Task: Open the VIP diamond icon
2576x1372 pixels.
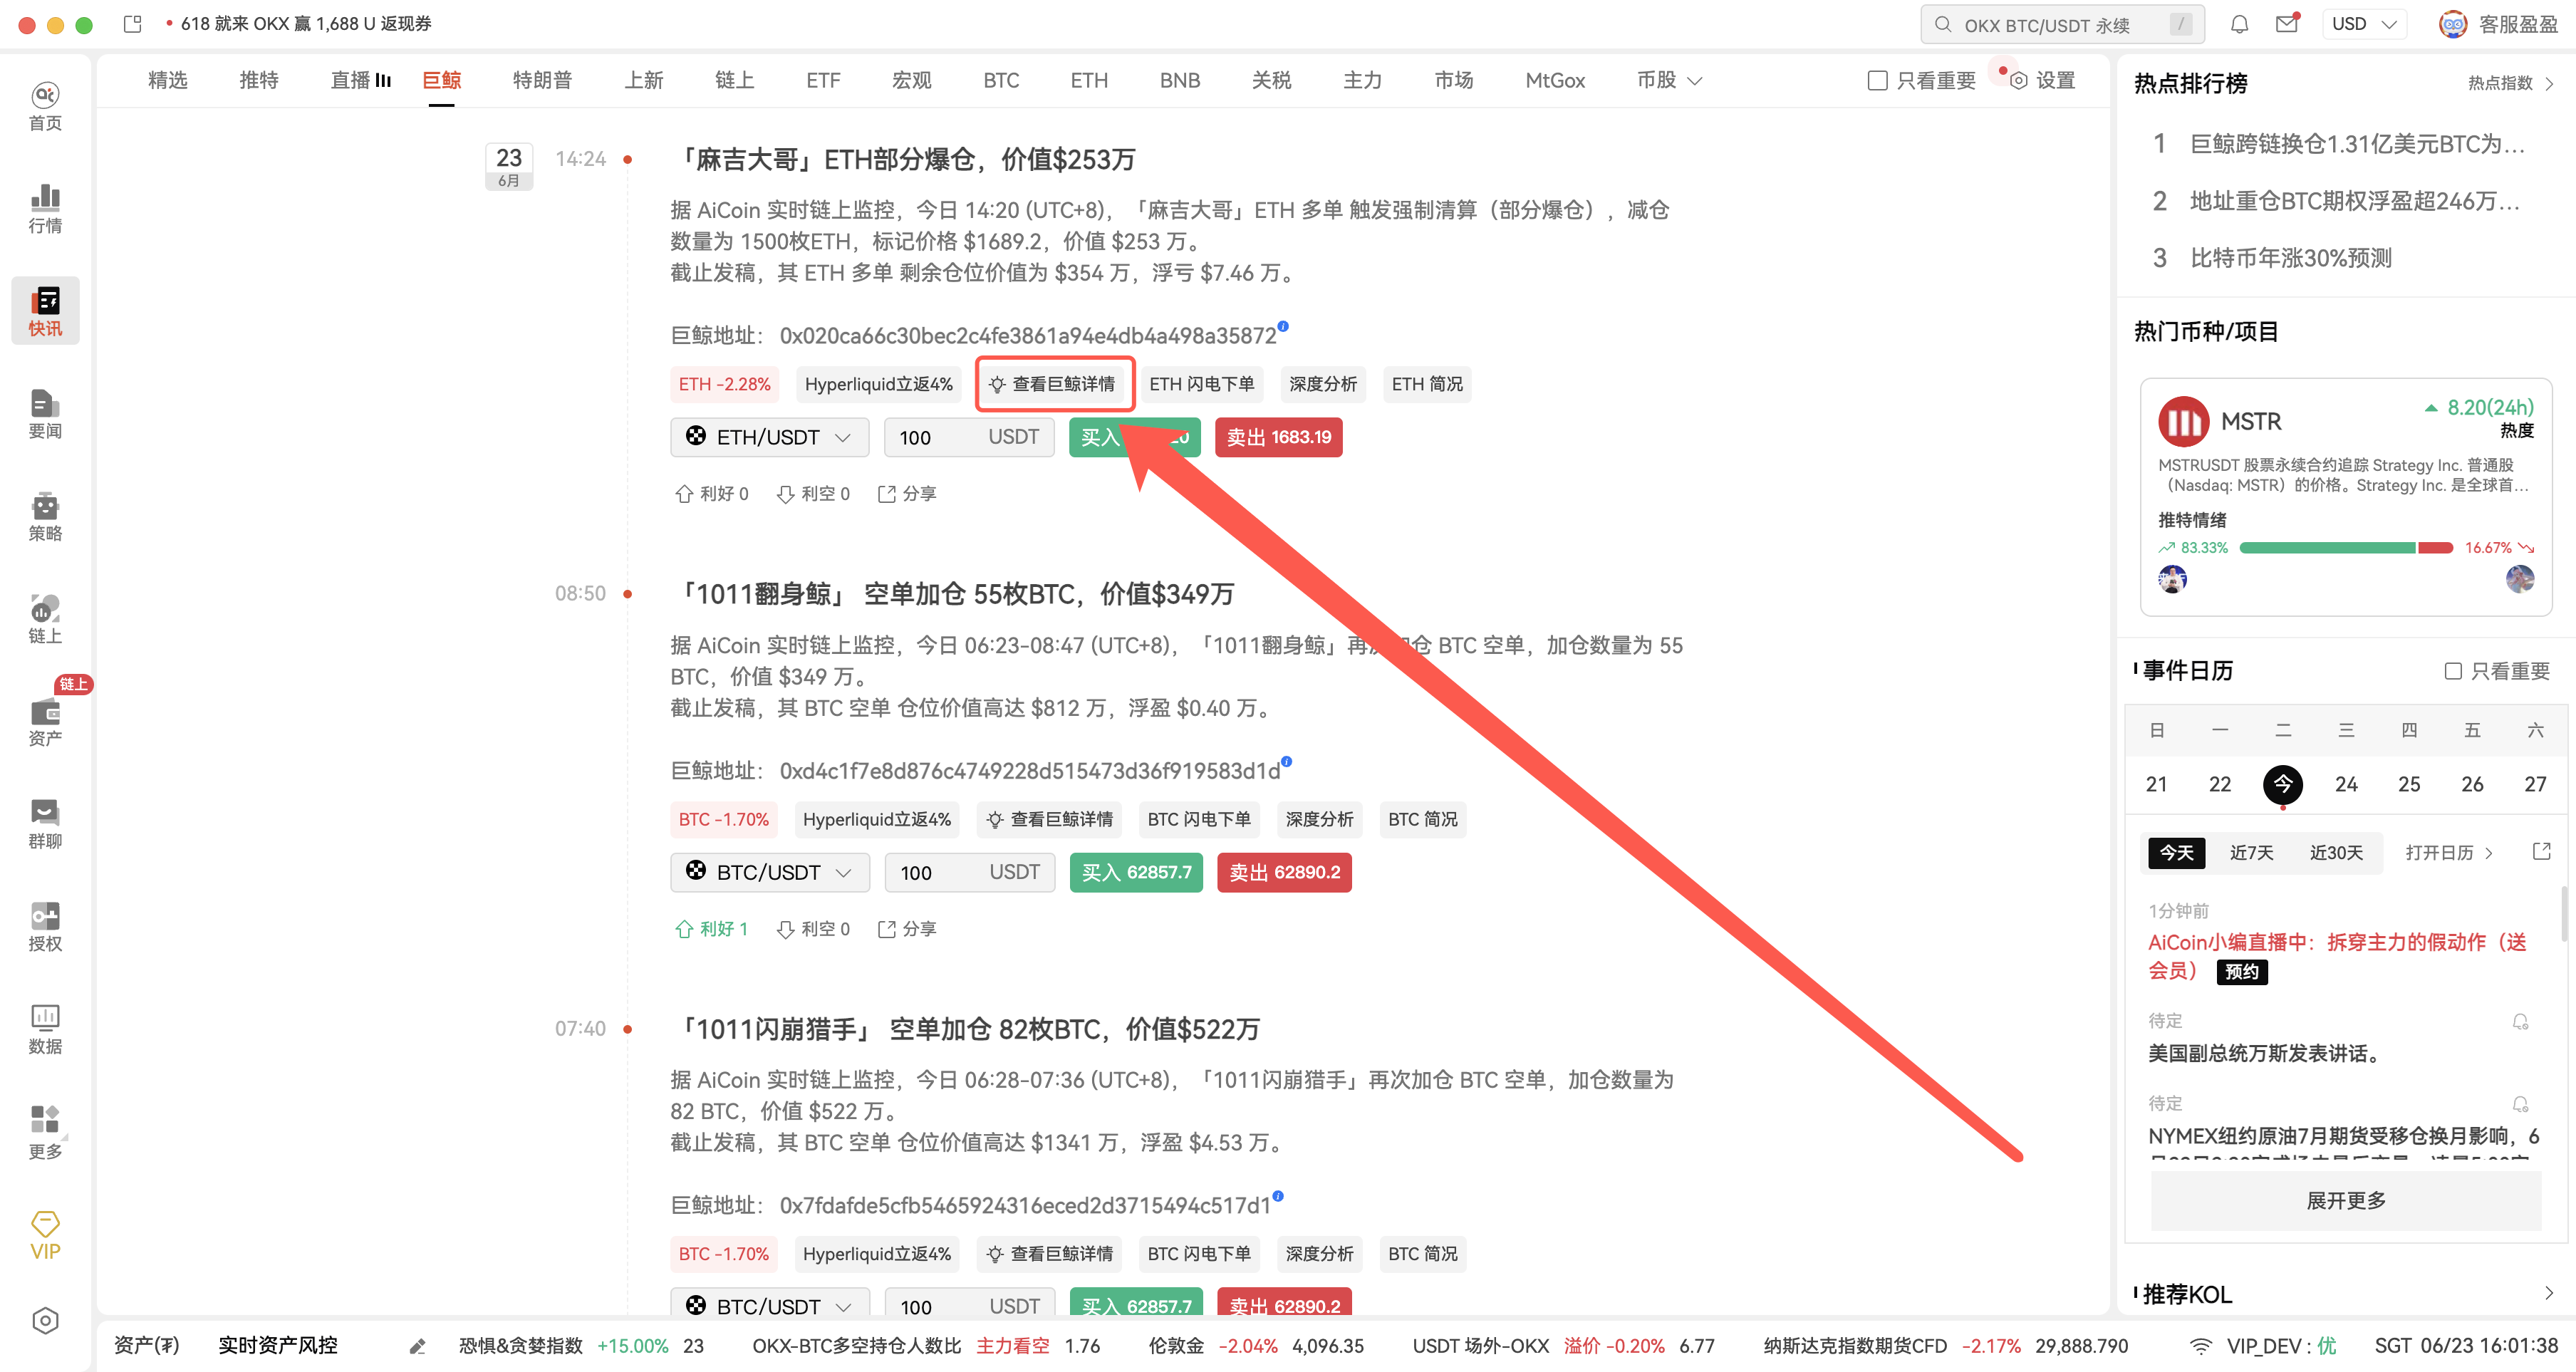Action: 45,1235
